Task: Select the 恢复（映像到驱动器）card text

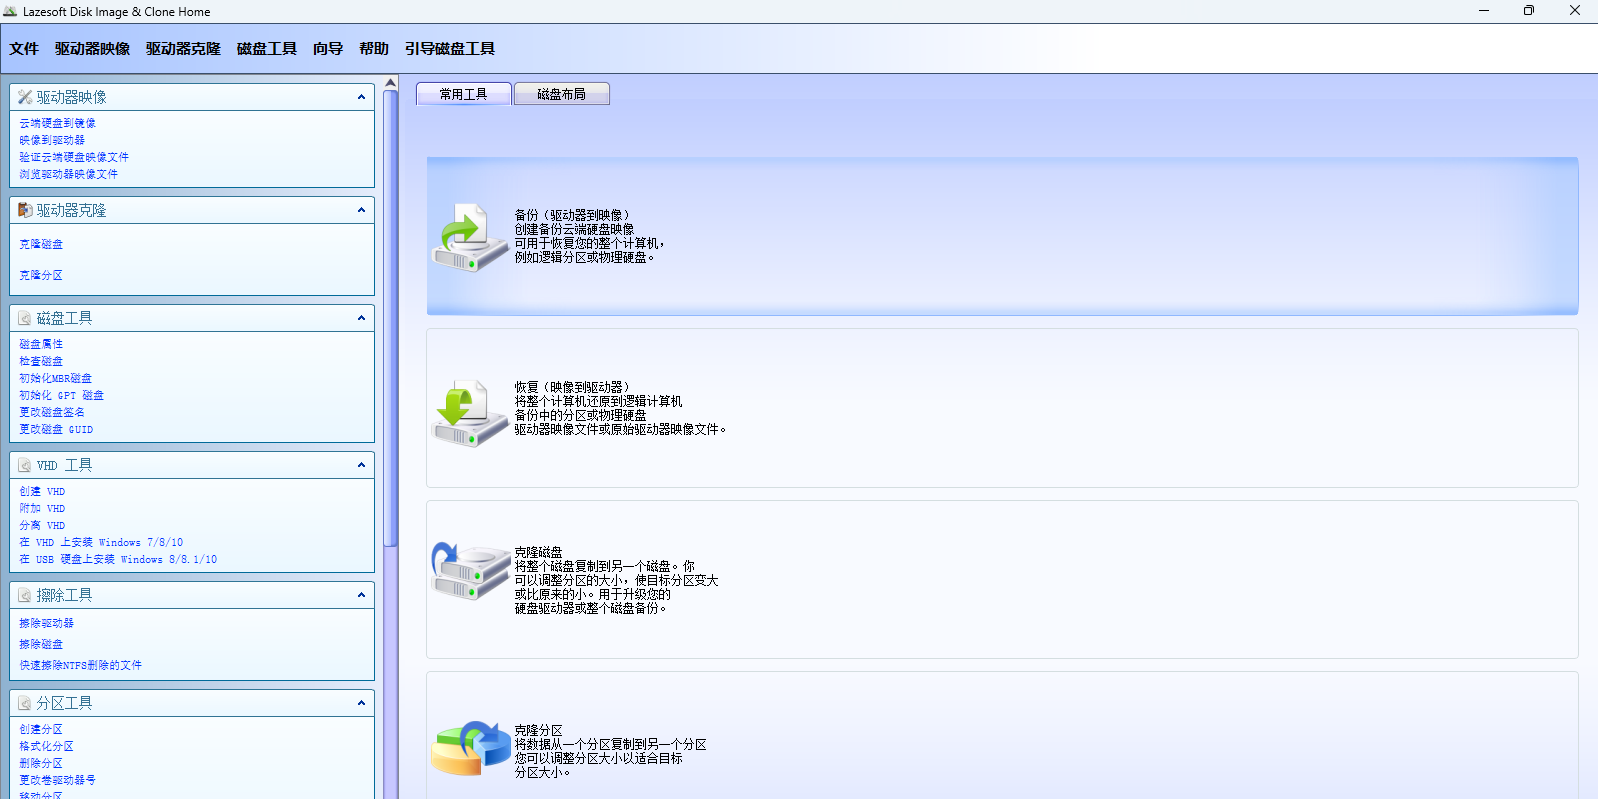Action: (620, 408)
